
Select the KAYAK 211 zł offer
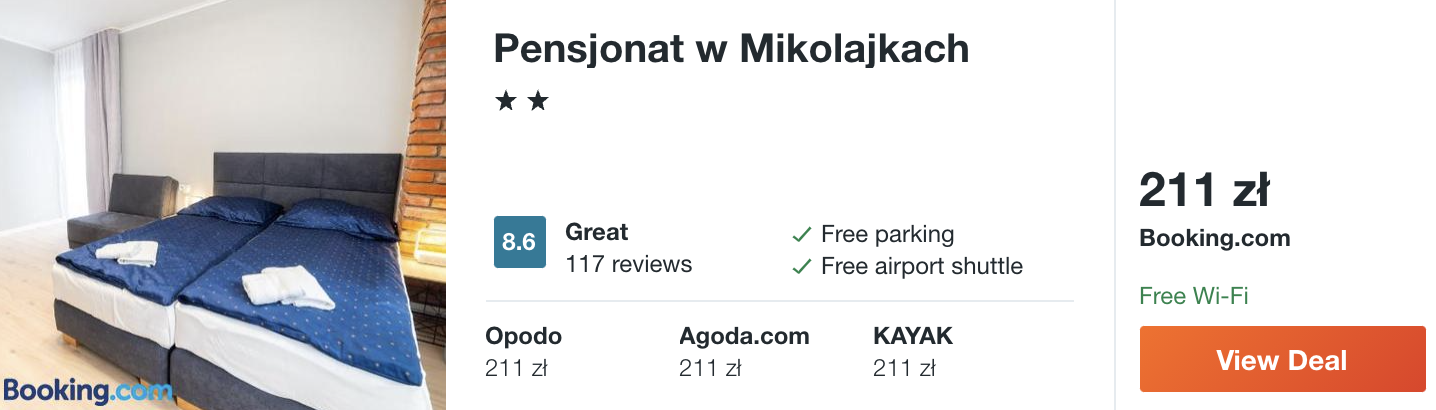[x=913, y=352]
